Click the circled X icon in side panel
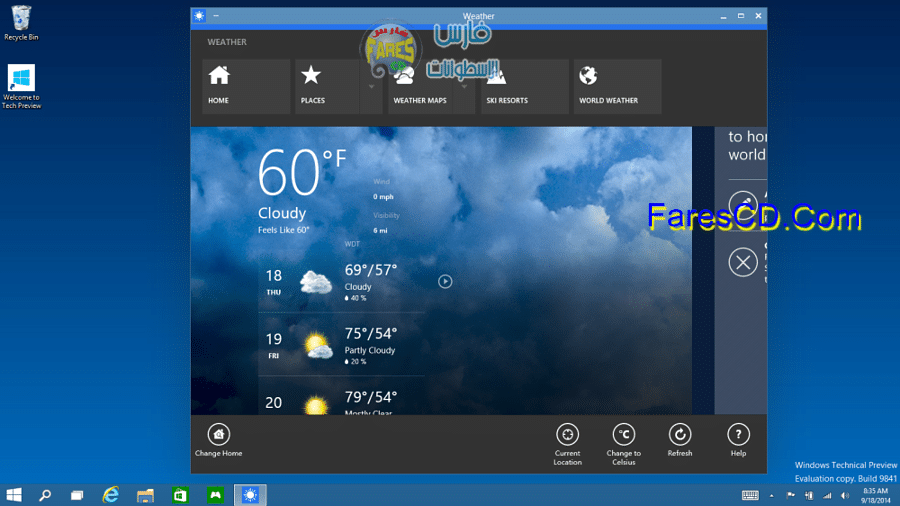Screen dimensions: 900x506 (x=743, y=262)
